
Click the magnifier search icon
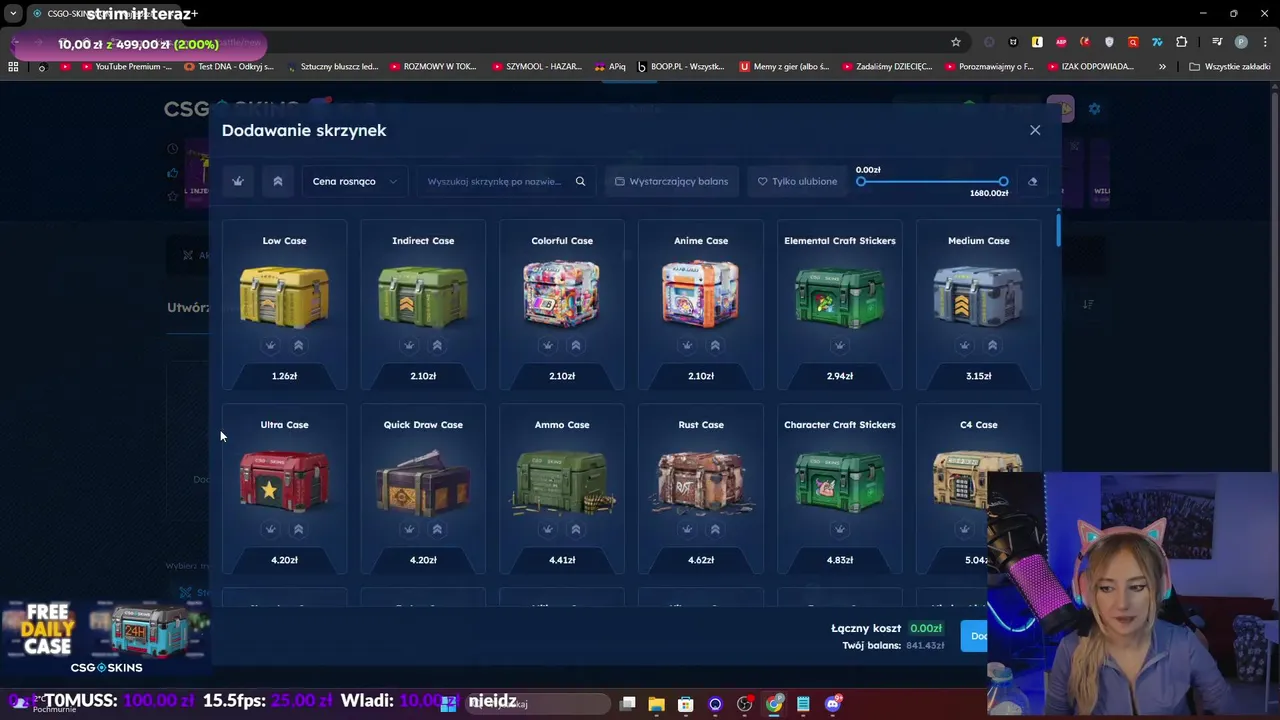coord(580,181)
